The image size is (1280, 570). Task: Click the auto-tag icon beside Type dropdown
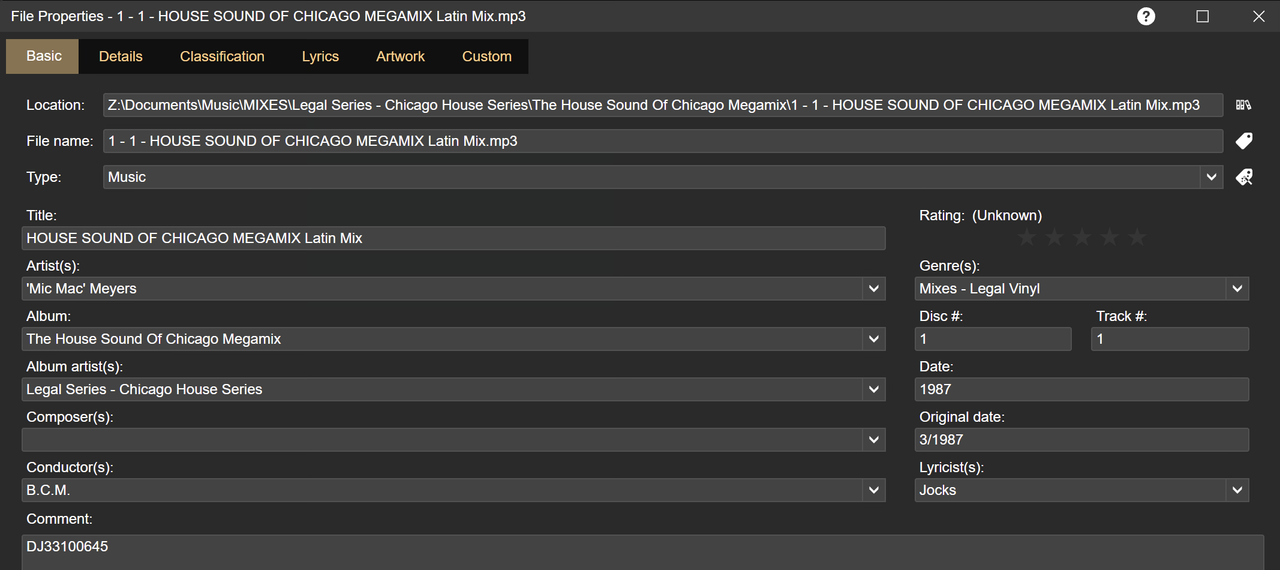click(x=1244, y=177)
